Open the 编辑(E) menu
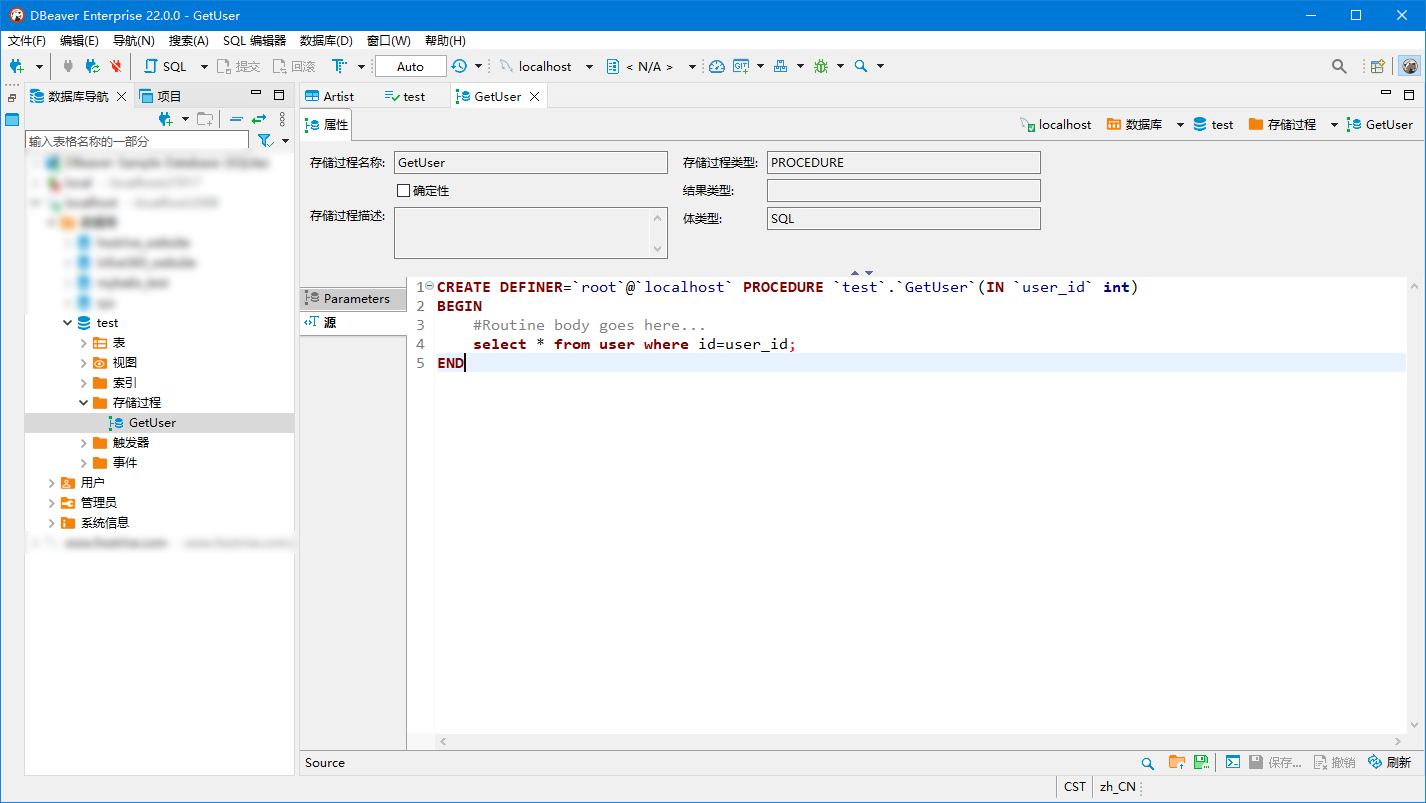Viewport: 1426px width, 803px height. pos(79,41)
